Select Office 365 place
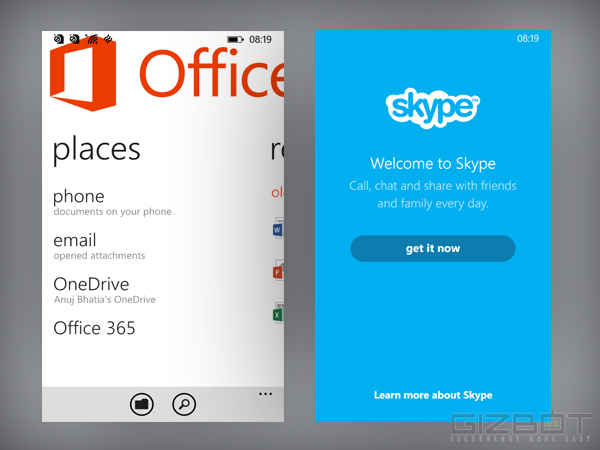The height and width of the screenshot is (450, 600). 94,328
